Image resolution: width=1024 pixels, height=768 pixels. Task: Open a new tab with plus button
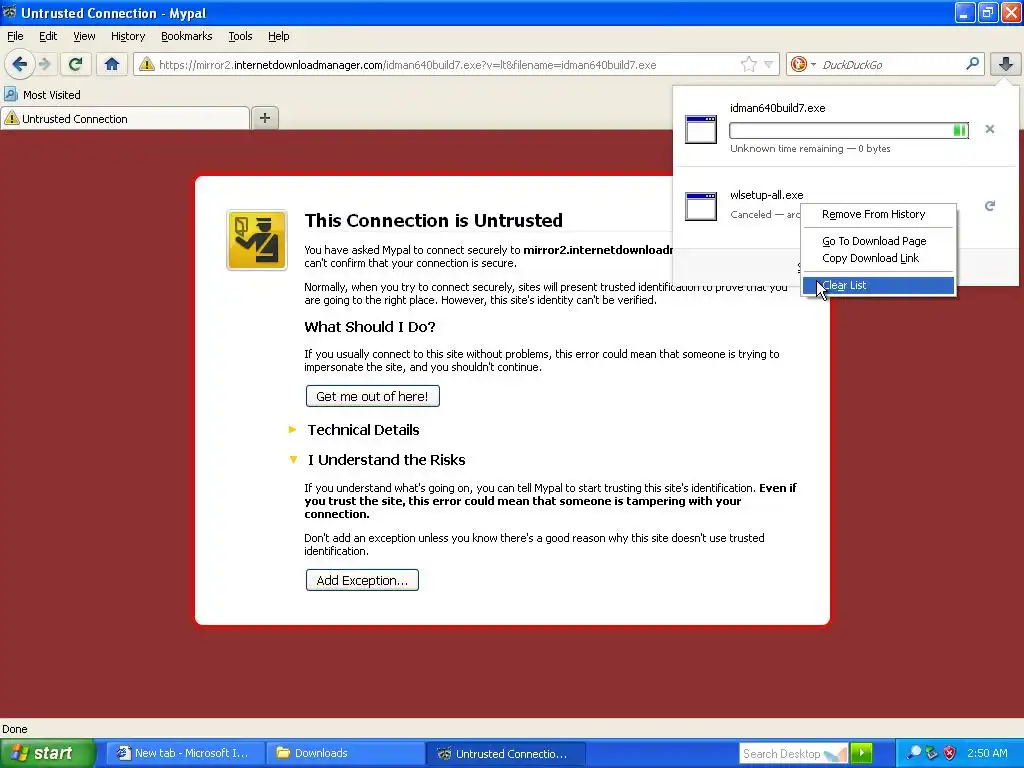[x=264, y=118]
